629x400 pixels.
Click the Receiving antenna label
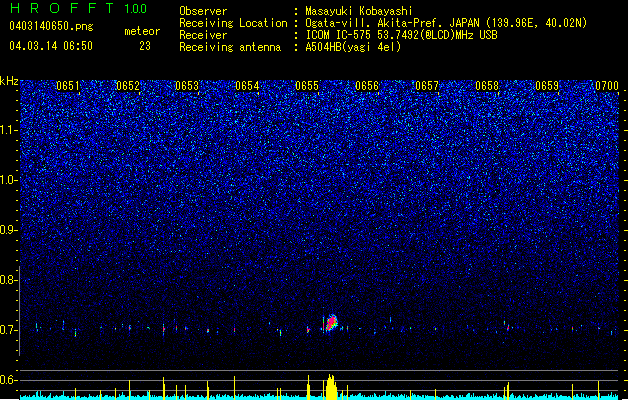[x=230, y=47]
